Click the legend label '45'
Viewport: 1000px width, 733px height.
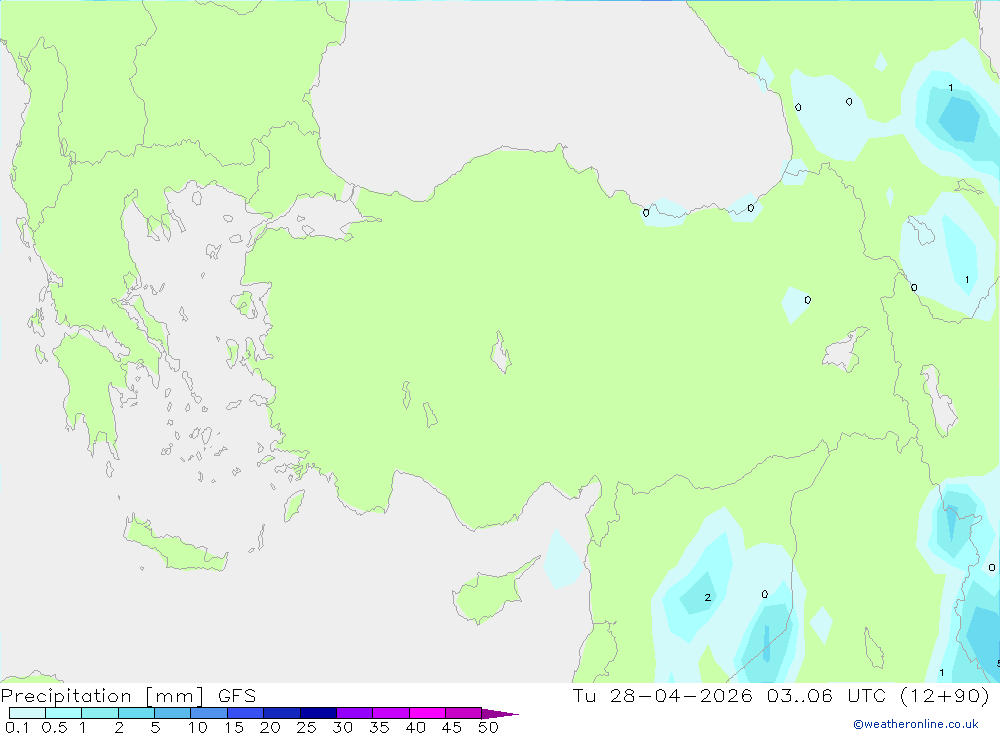click(x=452, y=727)
